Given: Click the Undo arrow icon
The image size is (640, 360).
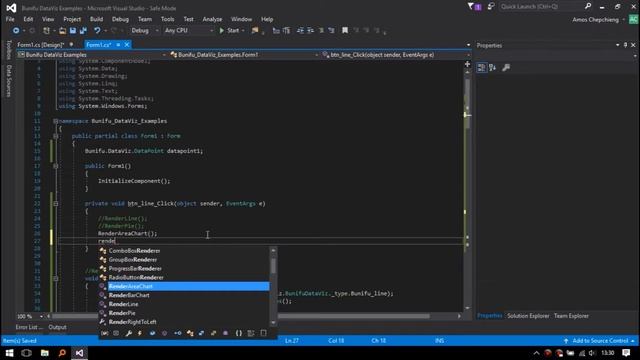Looking at the screenshot, I should (97, 31).
